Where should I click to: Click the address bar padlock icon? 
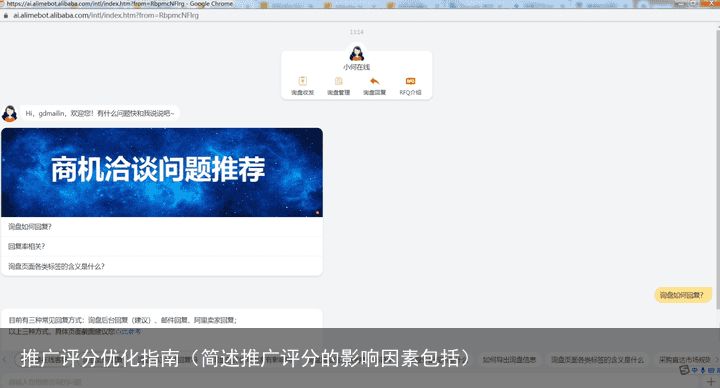pos(6,15)
